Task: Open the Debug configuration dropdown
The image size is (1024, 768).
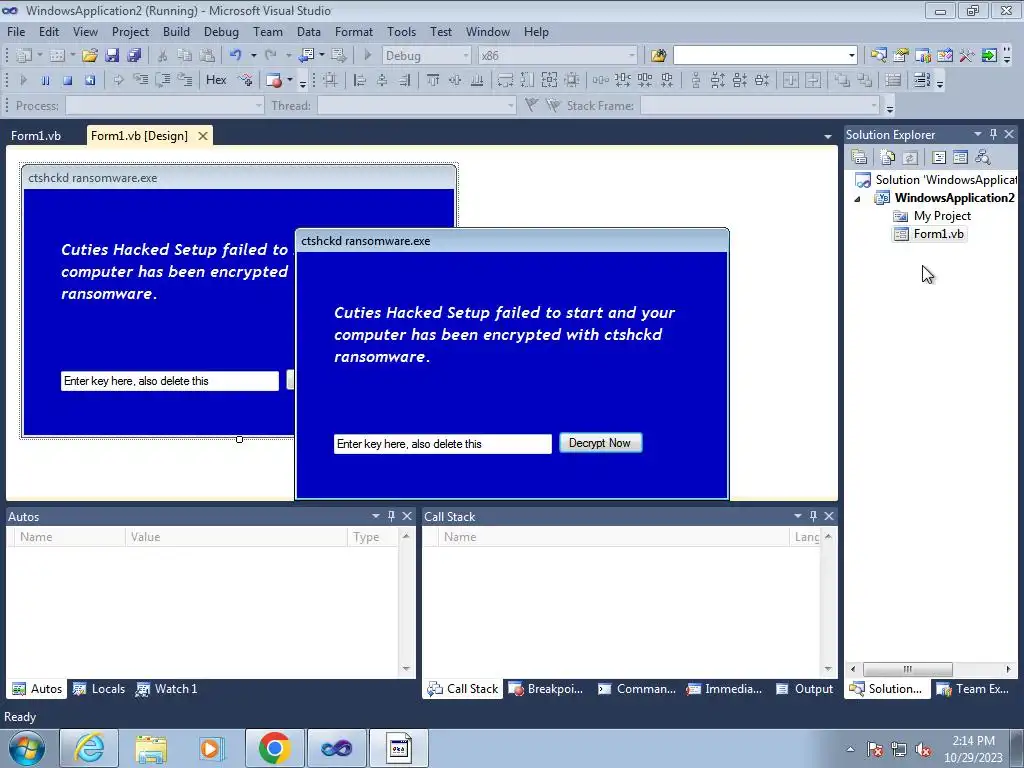Action: [x=466, y=56]
